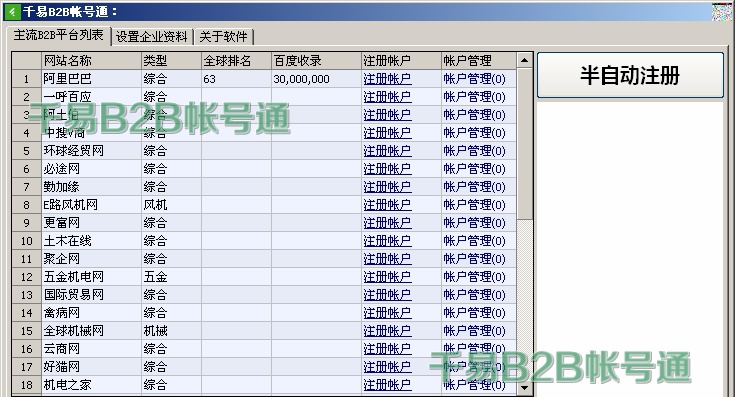Open 帐户管理(0) for 必途网

click(x=474, y=169)
